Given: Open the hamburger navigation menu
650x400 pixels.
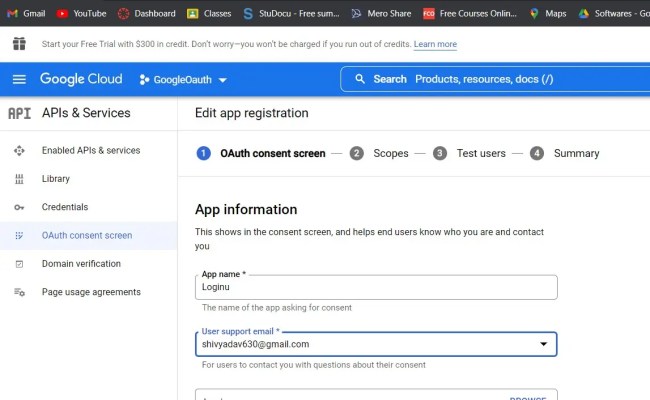Looking at the screenshot, I should click(x=19, y=79).
